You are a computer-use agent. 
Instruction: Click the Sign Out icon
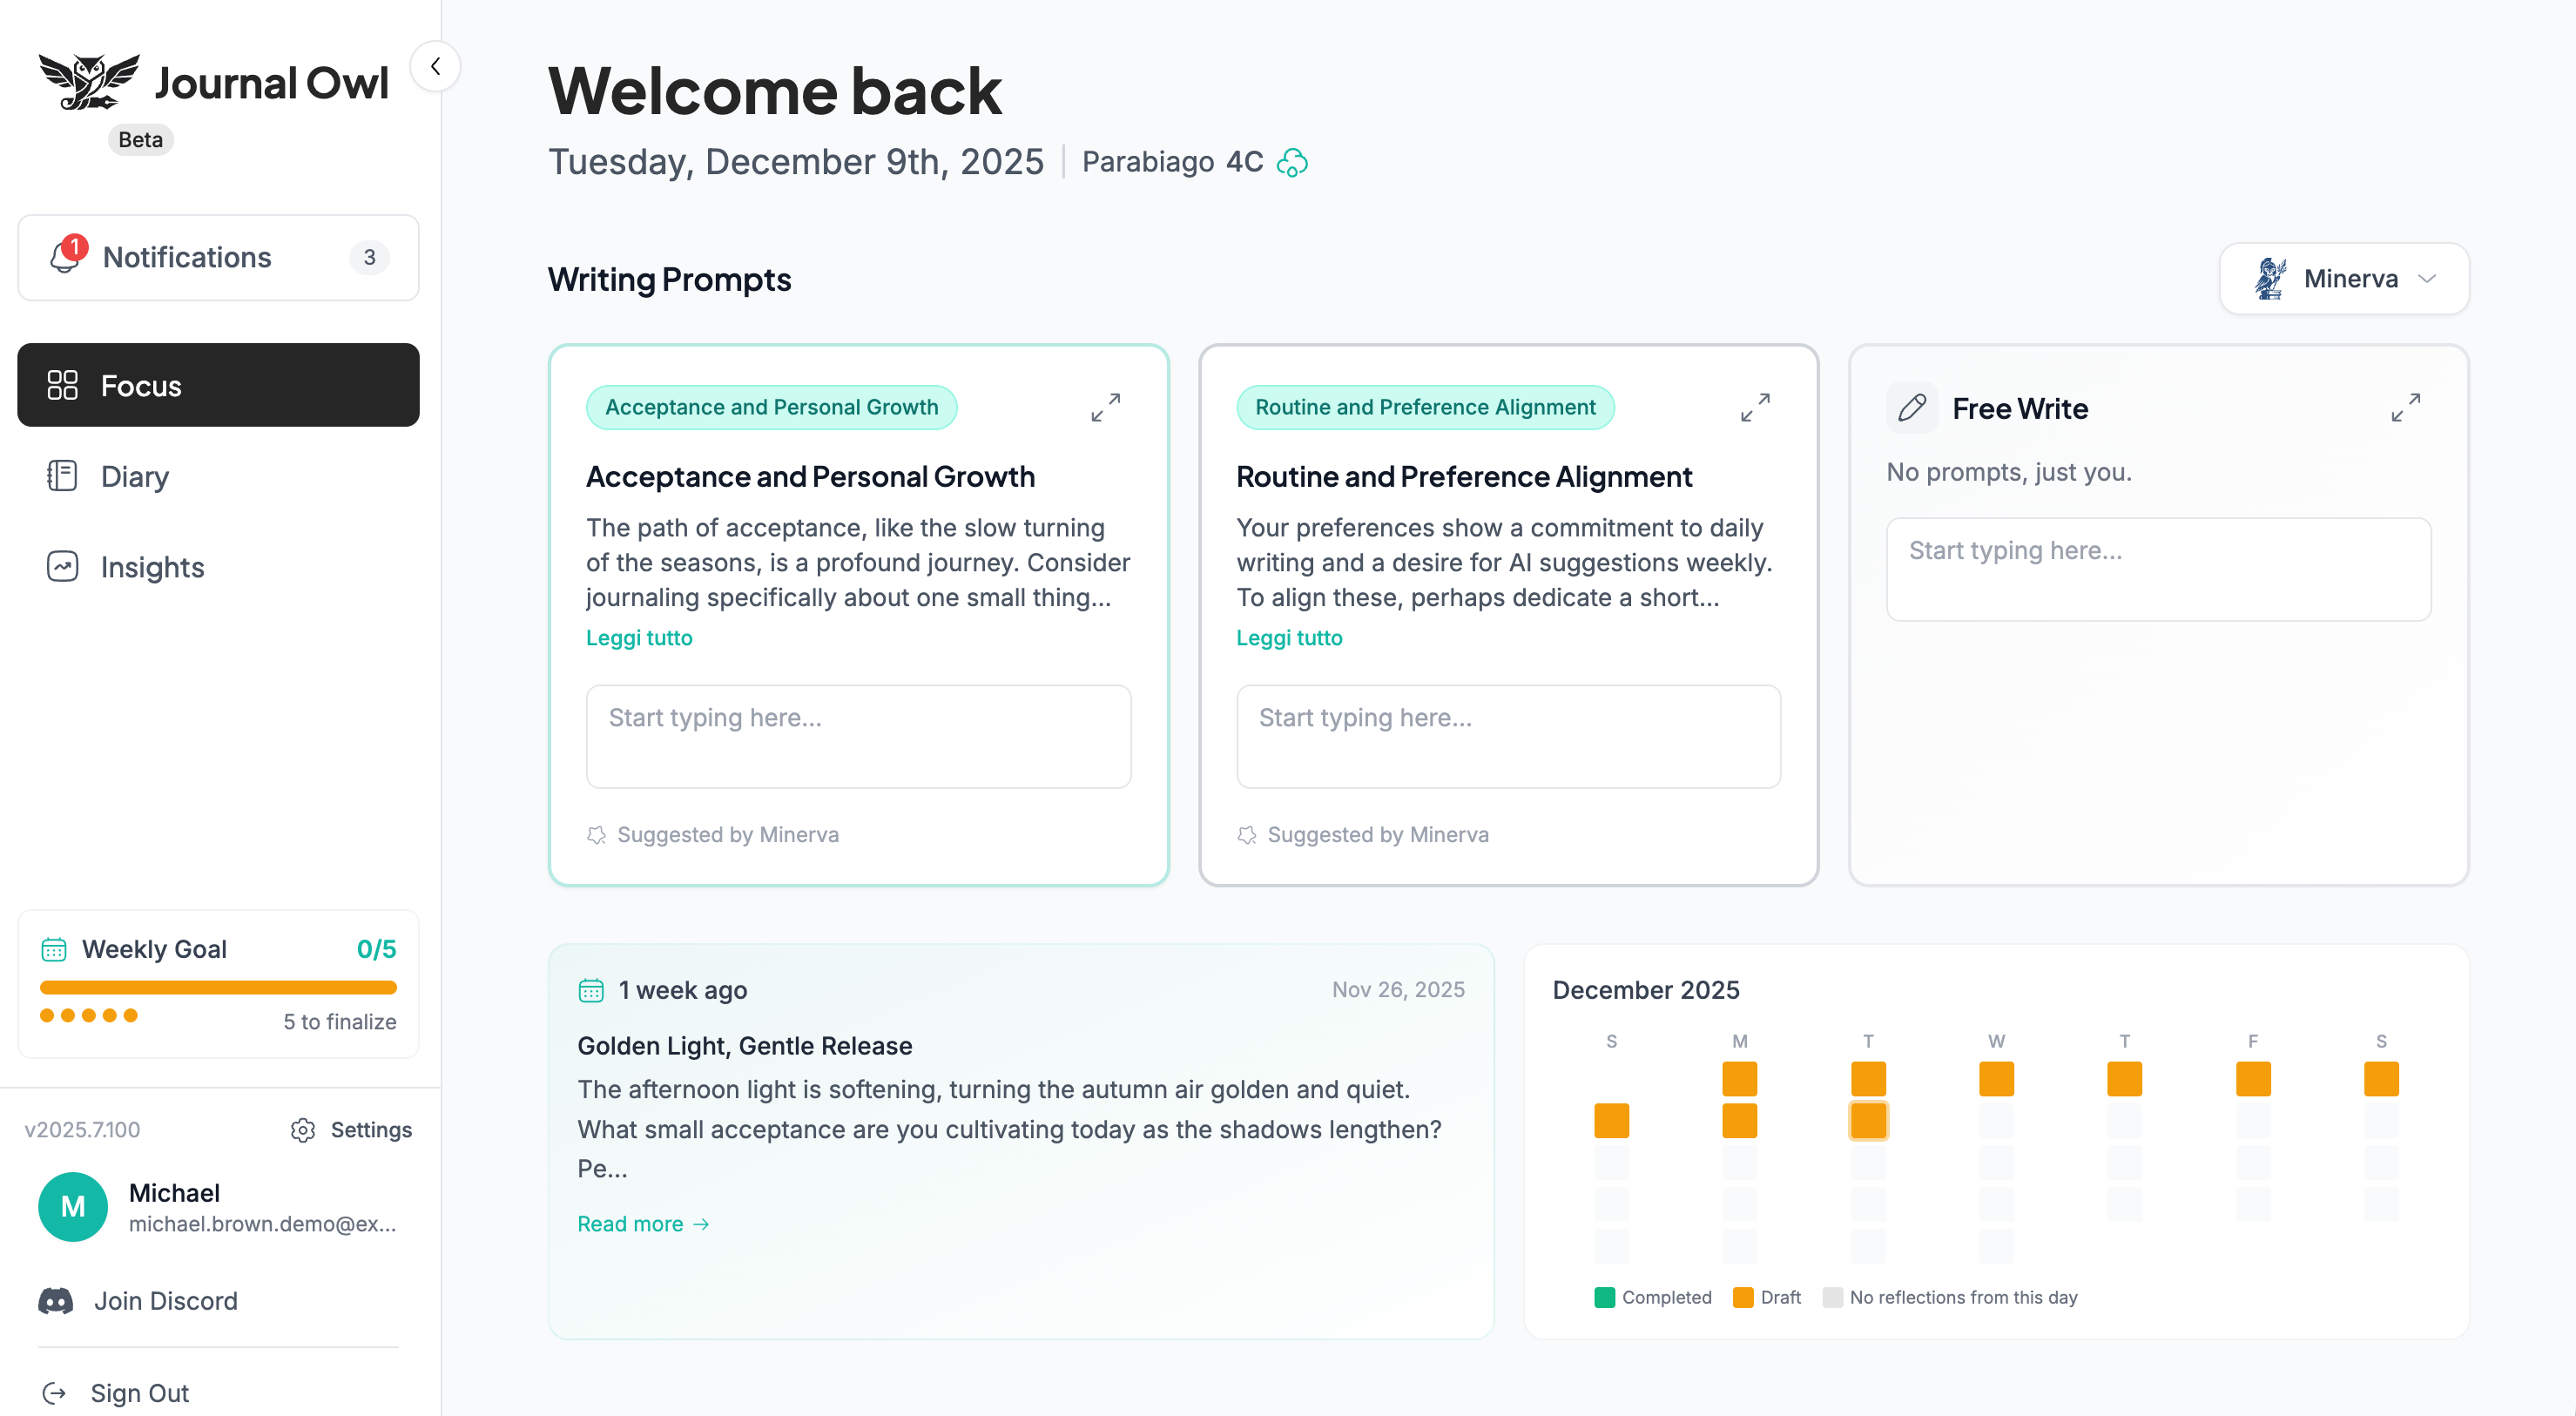click(55, 1392)
